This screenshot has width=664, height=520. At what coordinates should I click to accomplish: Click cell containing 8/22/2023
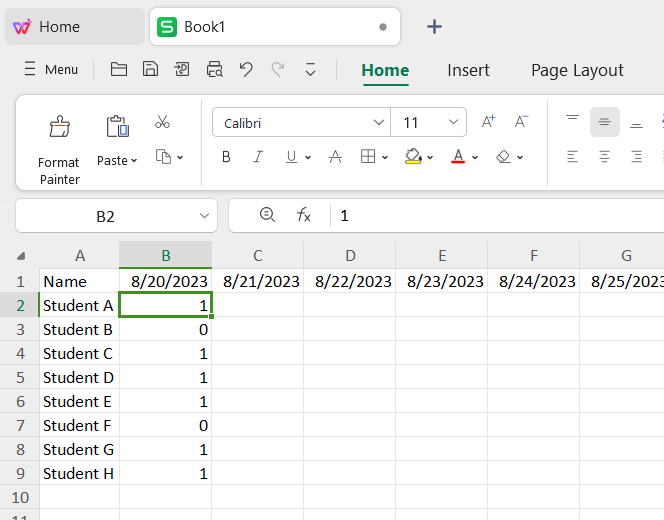click(x=350, y=281)
